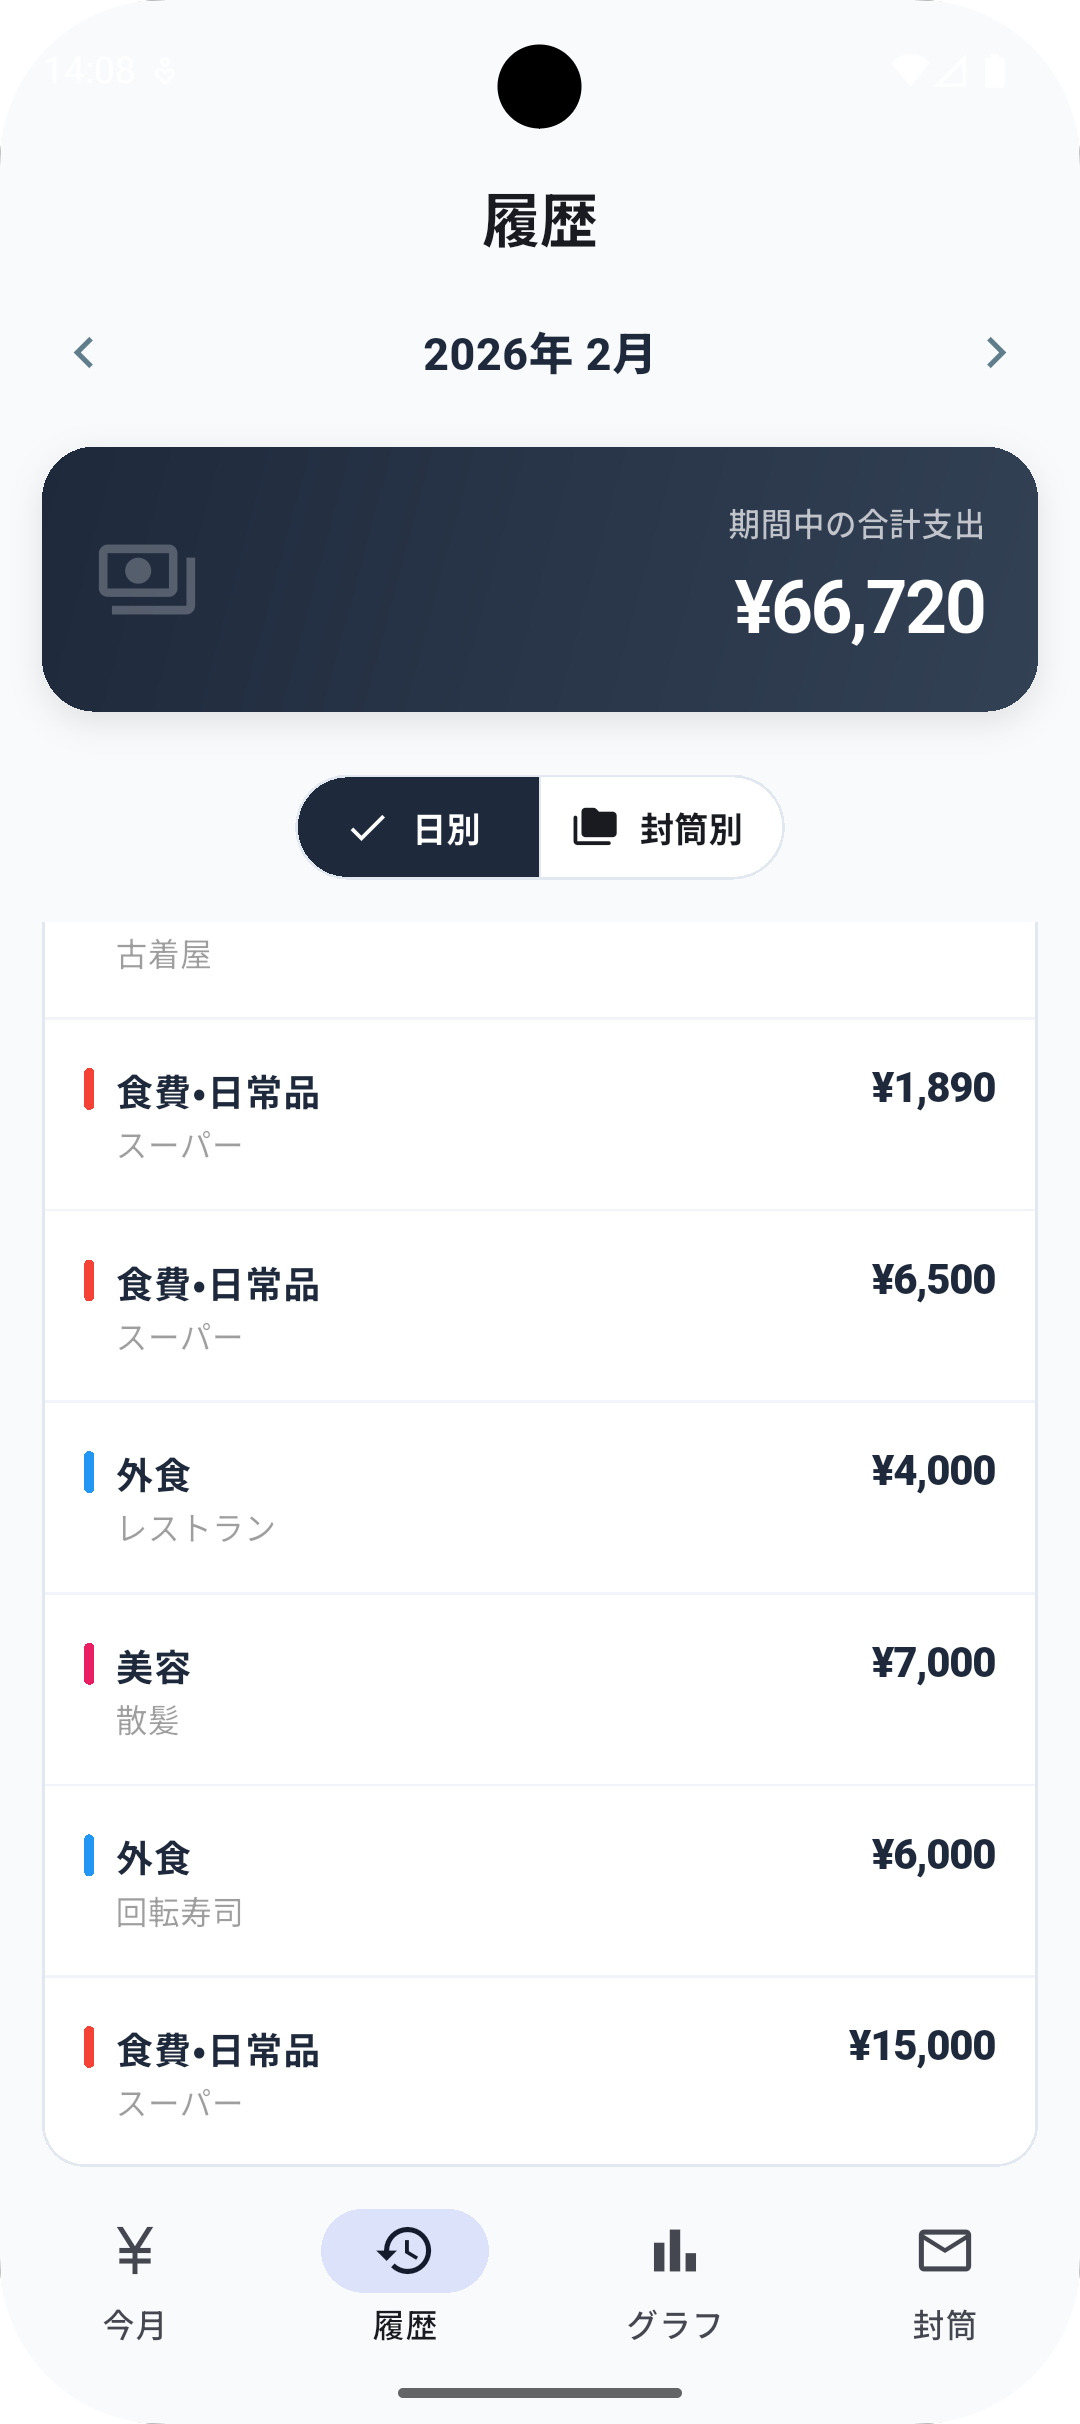
Task: Open the ¥15,000 食費・日常品 entry
Action: tap(540, 2072)
